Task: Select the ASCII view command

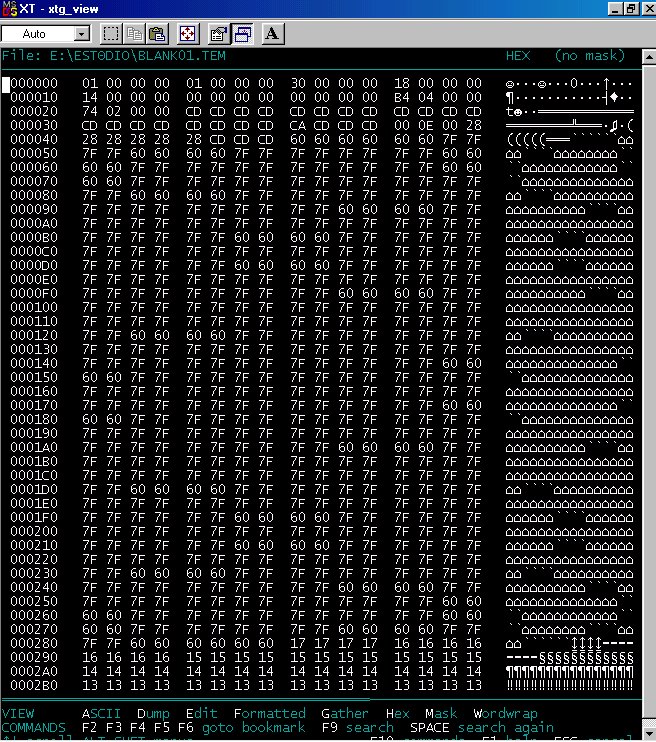Action: click(x=101, y=713)
